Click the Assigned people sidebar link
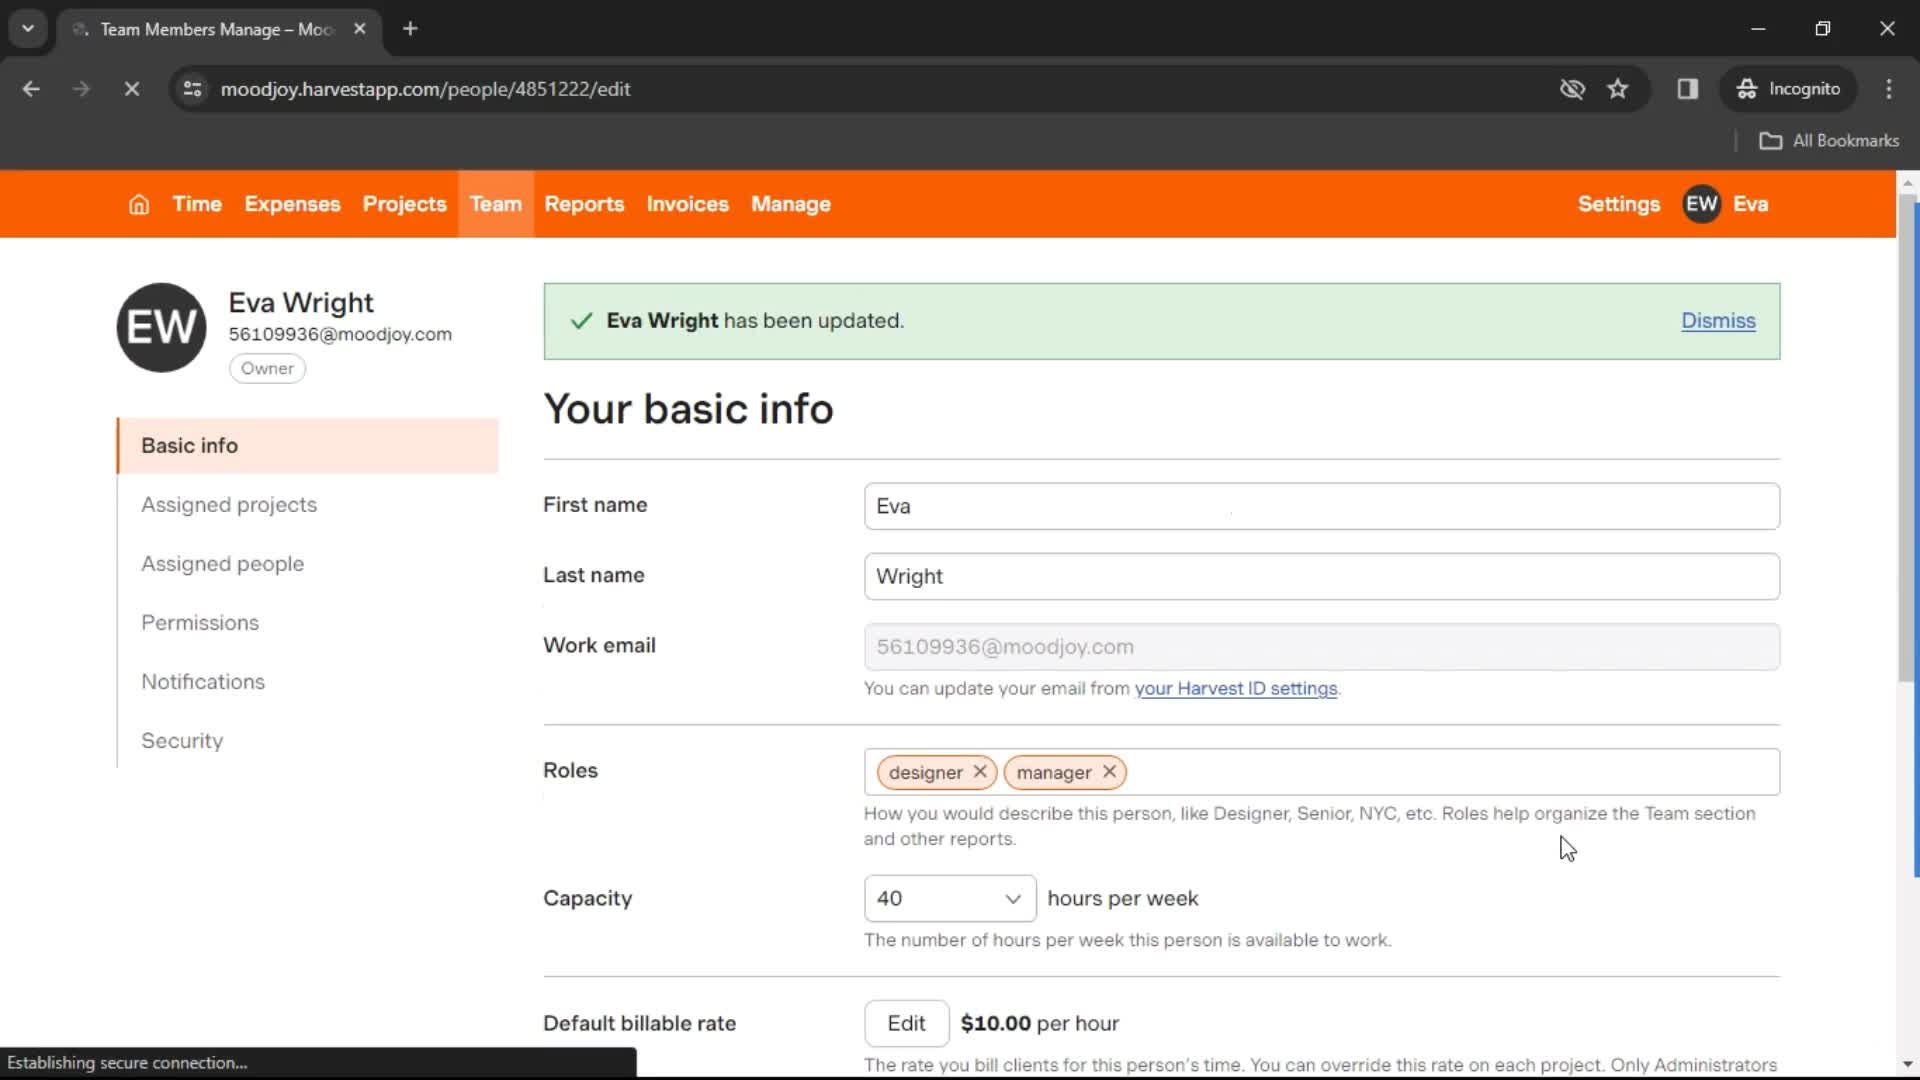The image size is (1920, 1080). pyautogui.click(x=222, y=563)
